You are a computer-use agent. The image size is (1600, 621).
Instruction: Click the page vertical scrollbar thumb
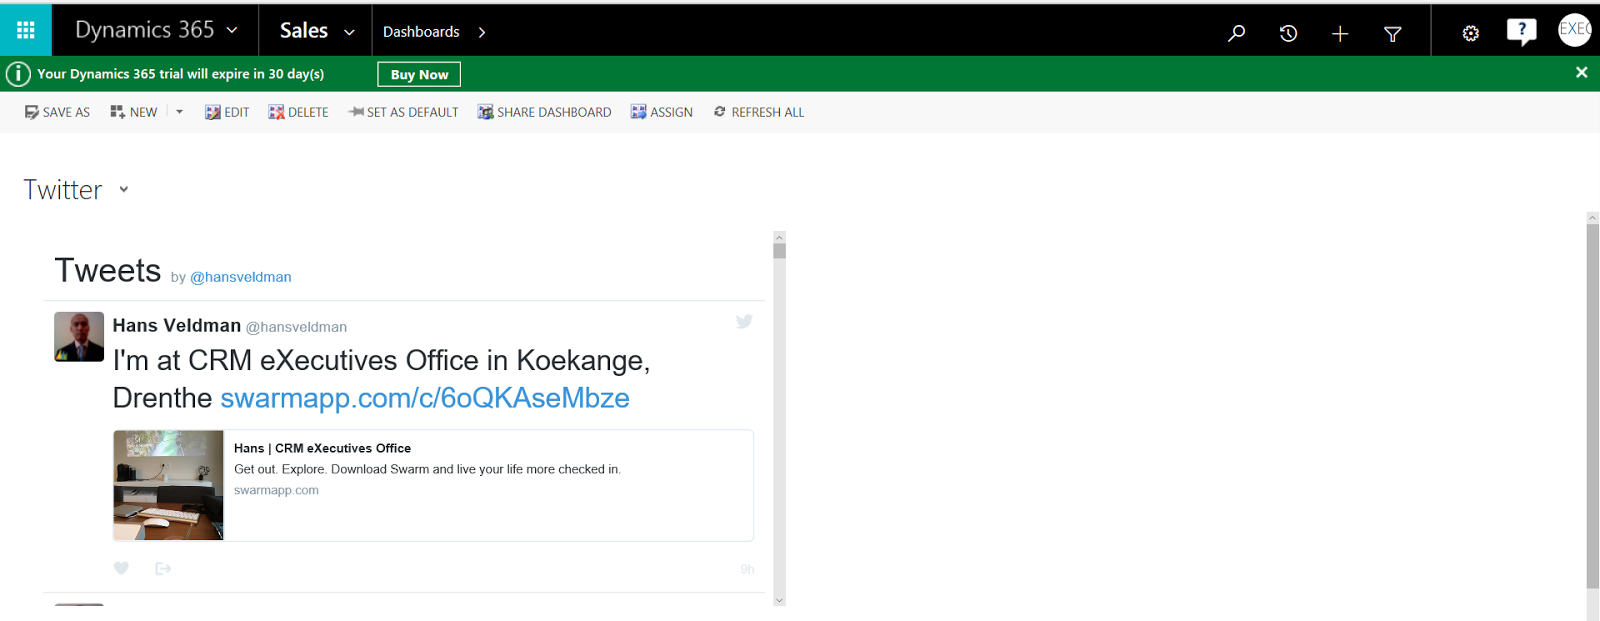(1592, 406)
